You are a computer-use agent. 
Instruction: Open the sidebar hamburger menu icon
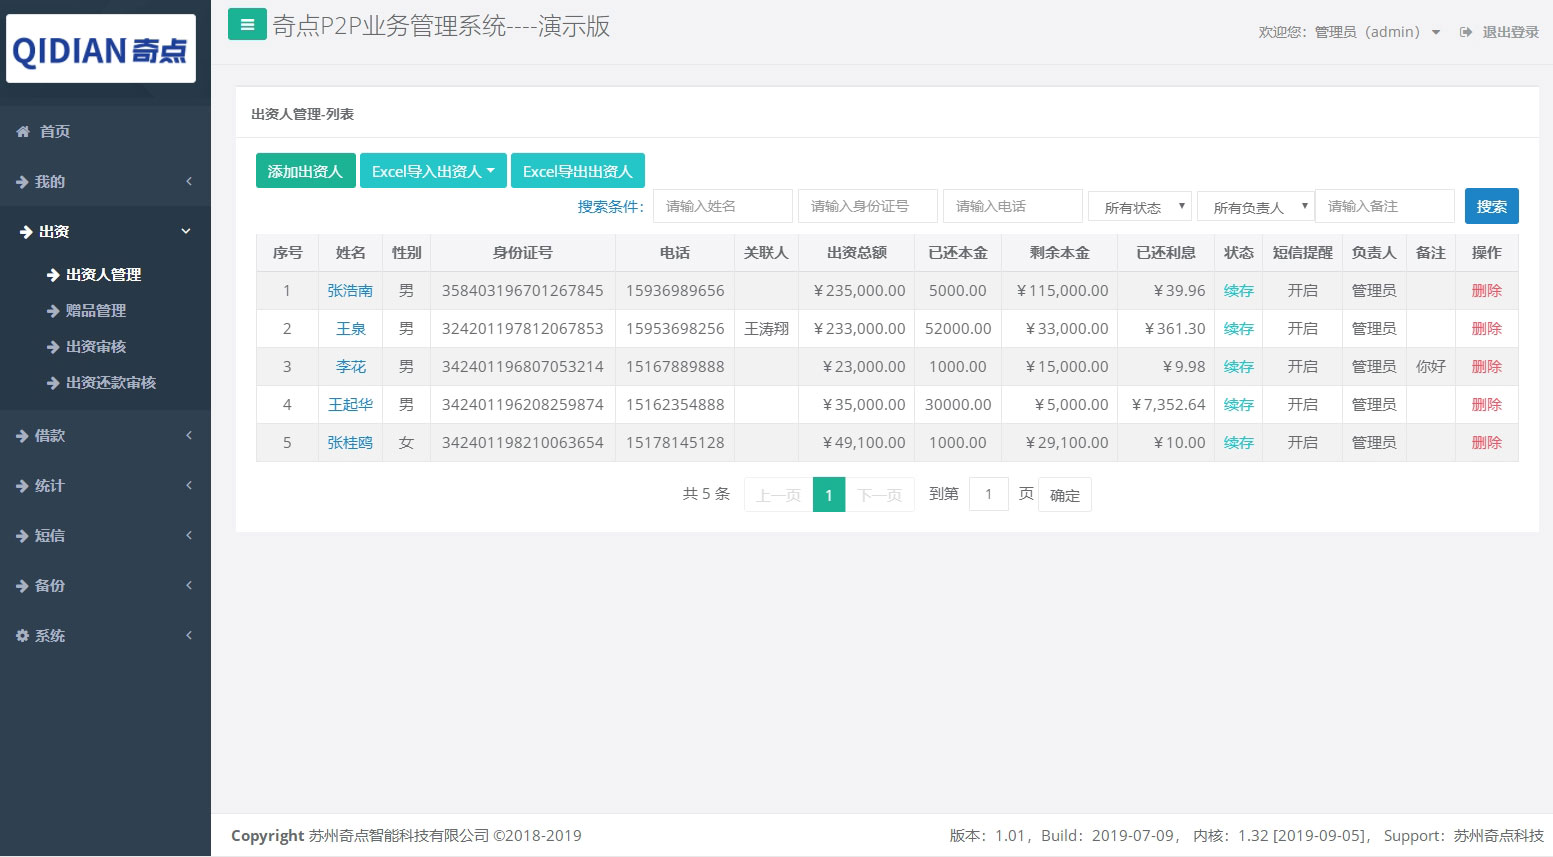coord(246,24)
